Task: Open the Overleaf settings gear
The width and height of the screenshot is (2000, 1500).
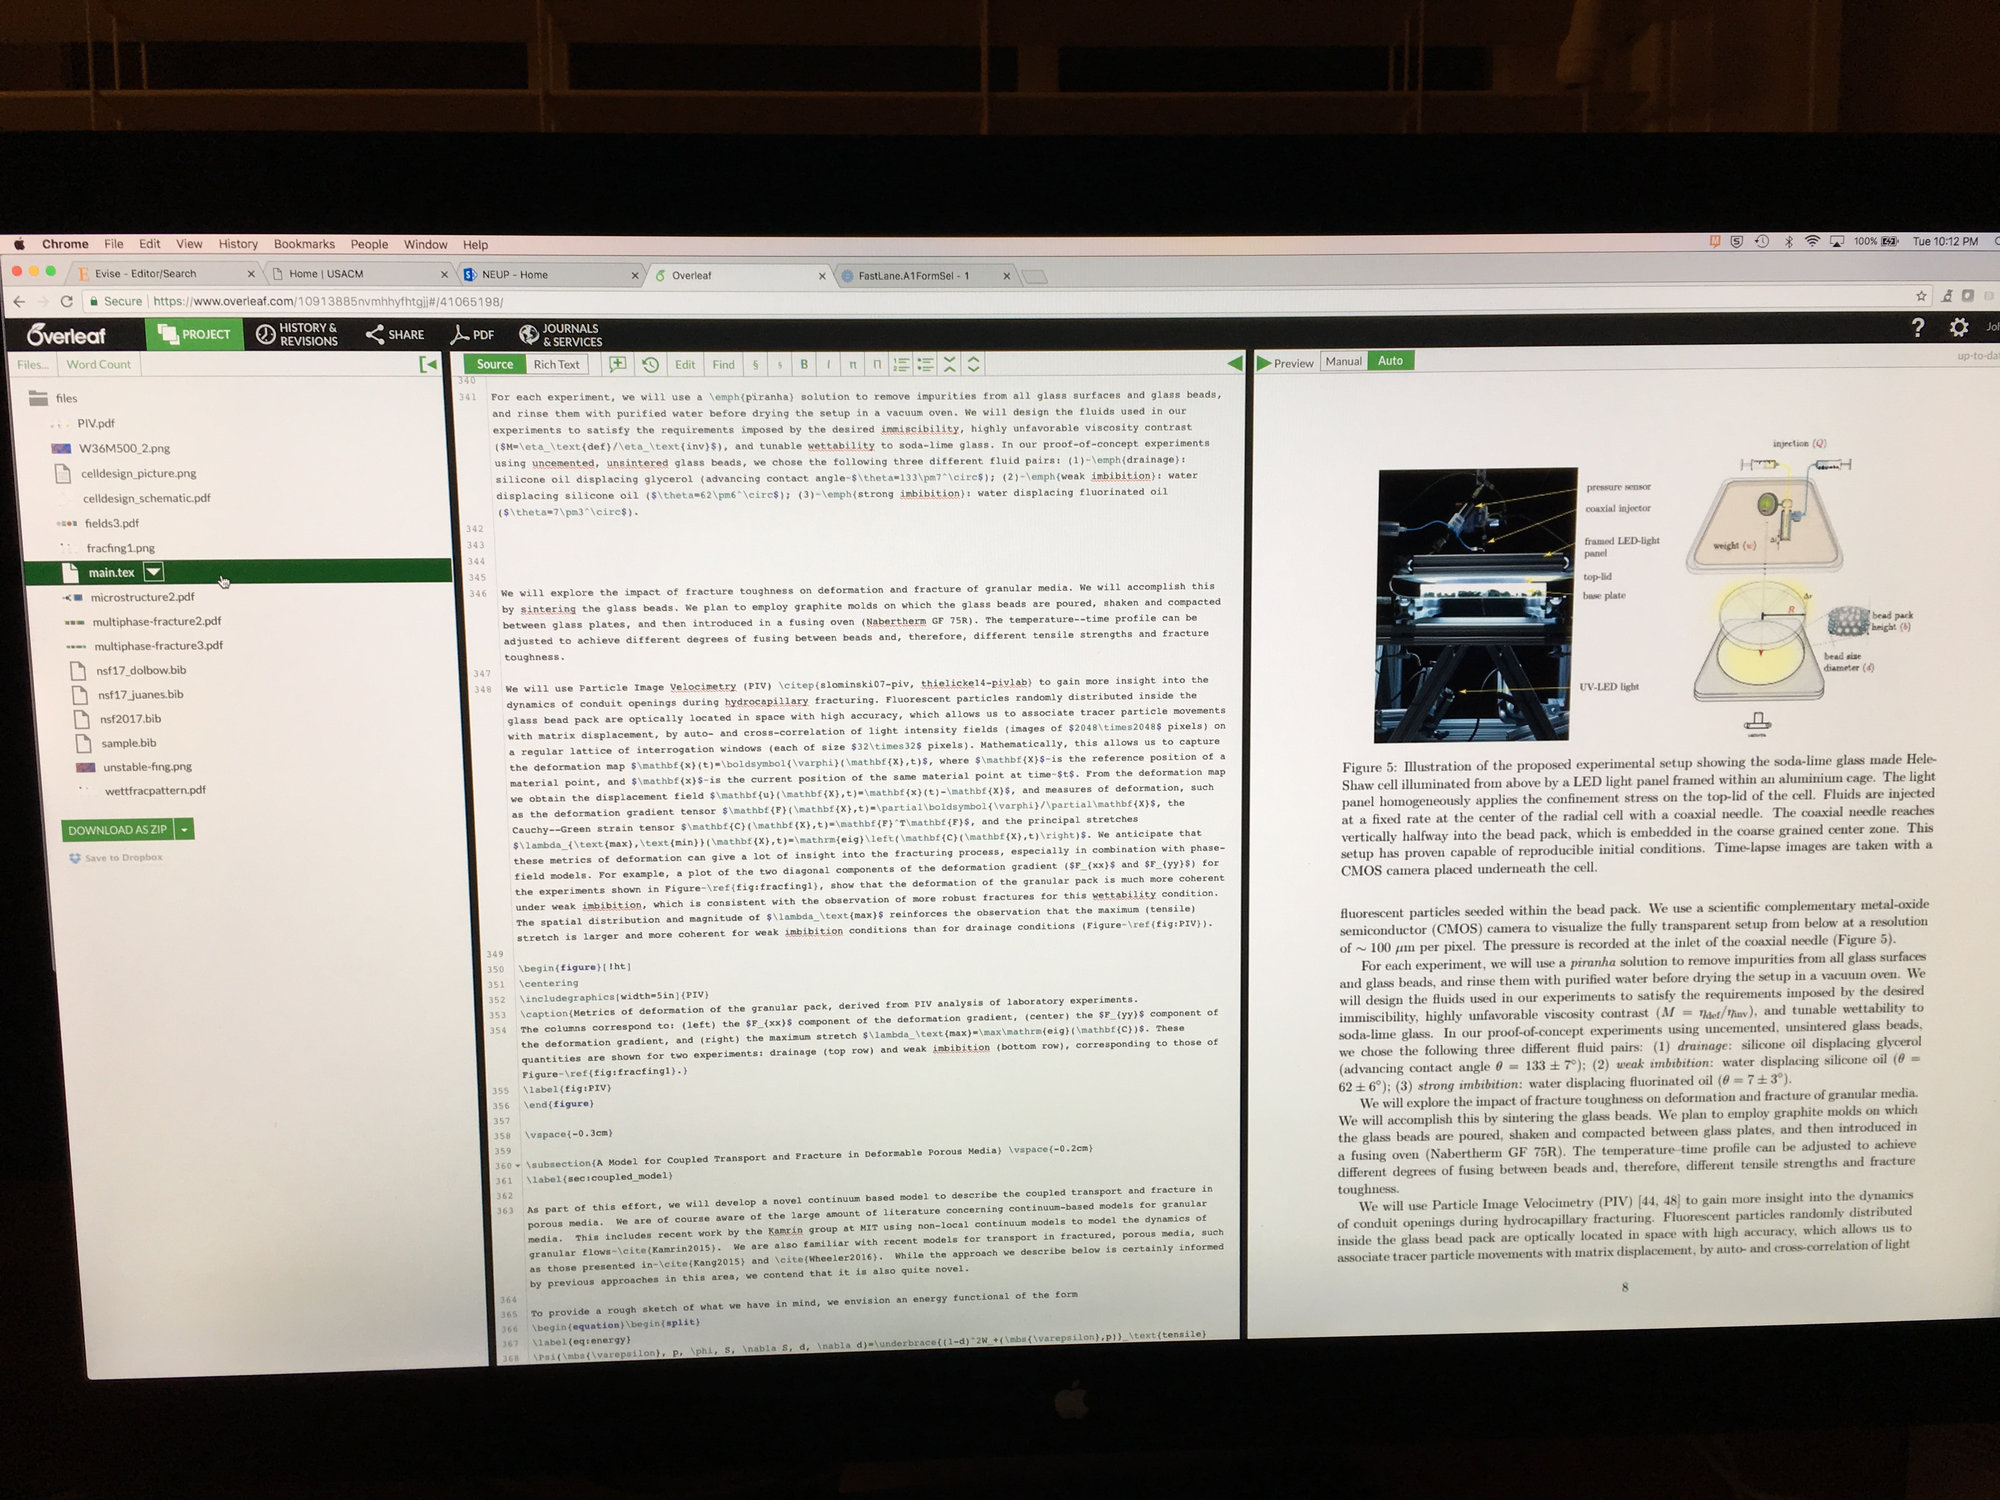Action: pos(1958,327)
